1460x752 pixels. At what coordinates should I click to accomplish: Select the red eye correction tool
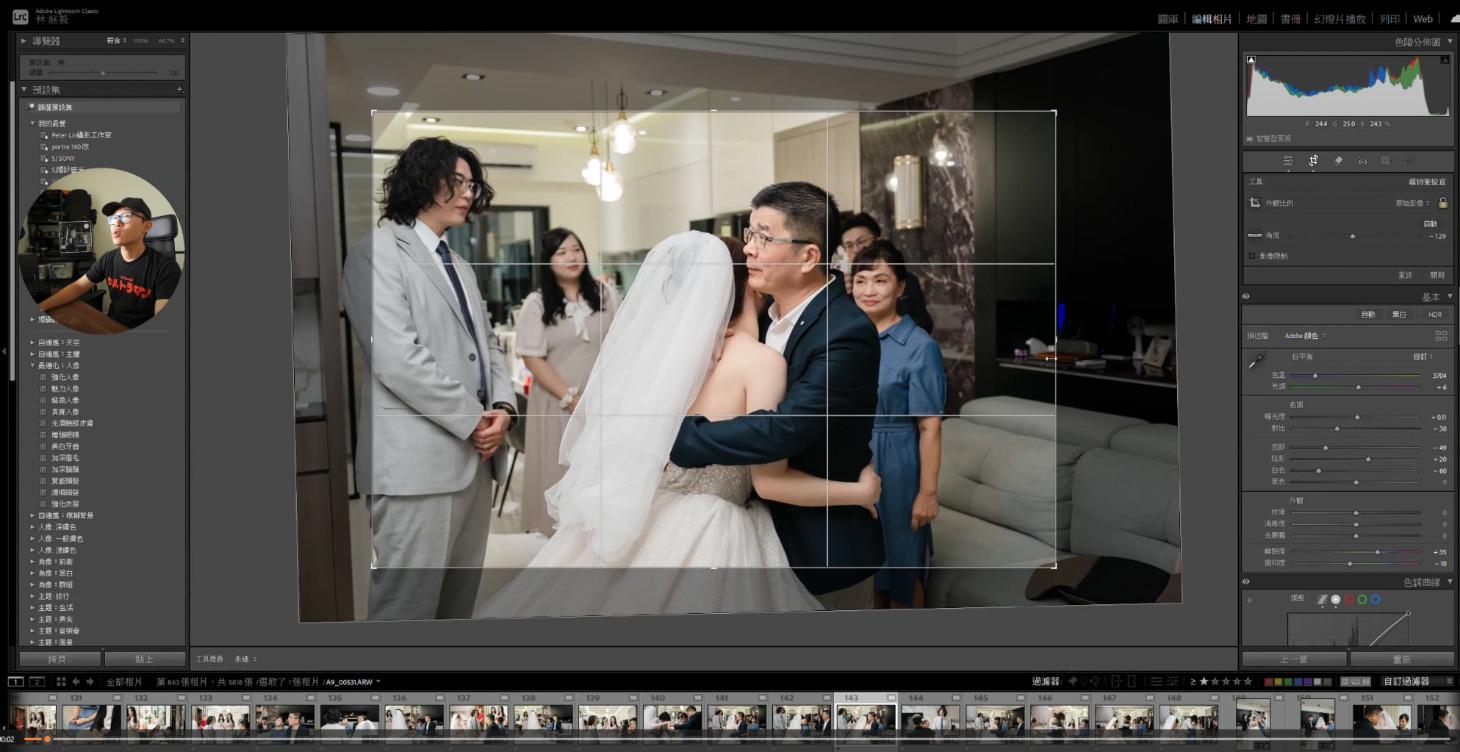pos(1362,160)
